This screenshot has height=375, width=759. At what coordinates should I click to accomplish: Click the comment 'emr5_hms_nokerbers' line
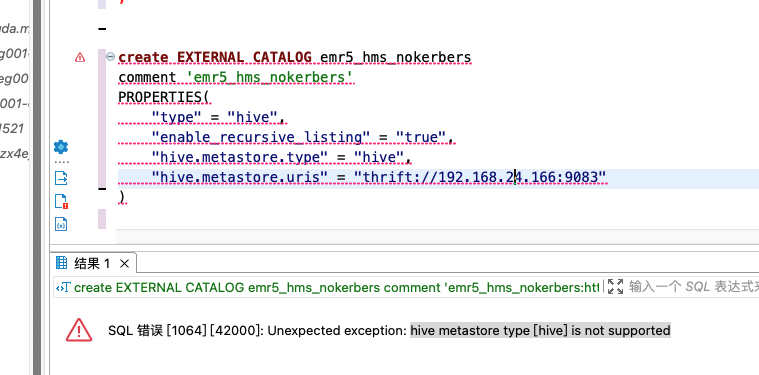pos(236,77)
